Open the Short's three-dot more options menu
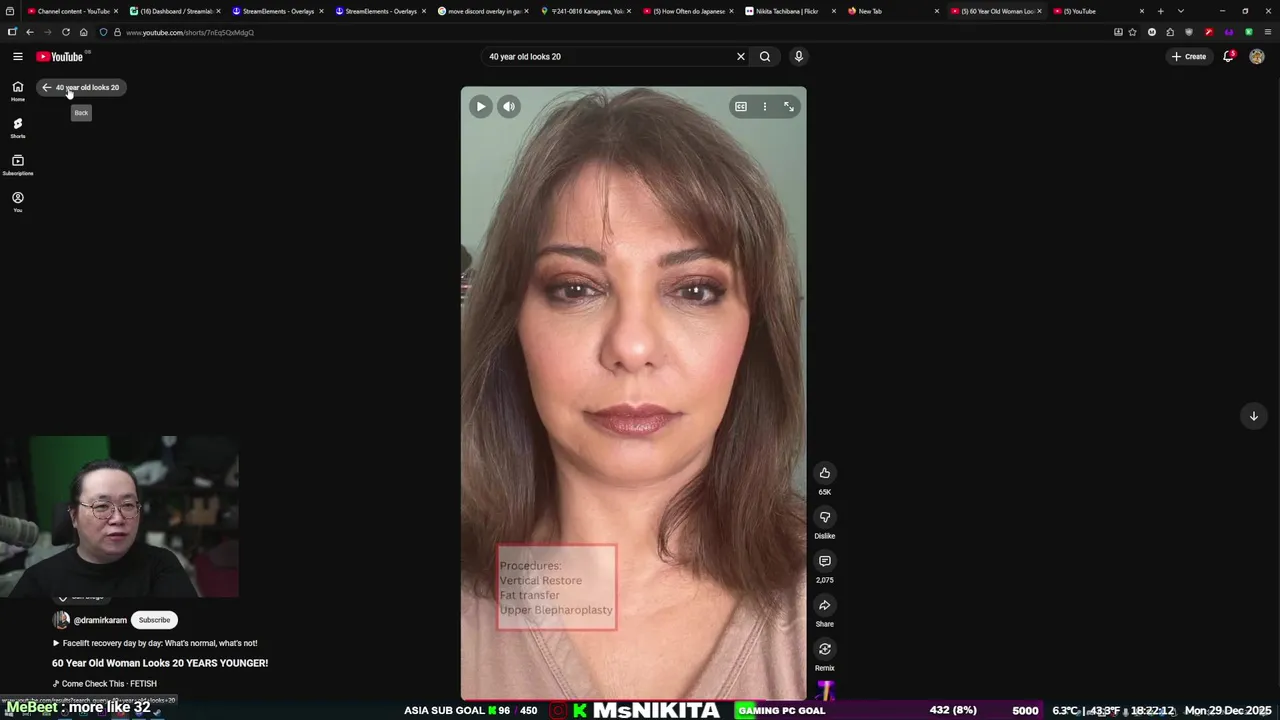Image resolution: width=1280 pixels, height=720 pixels. tap(765, 106)
